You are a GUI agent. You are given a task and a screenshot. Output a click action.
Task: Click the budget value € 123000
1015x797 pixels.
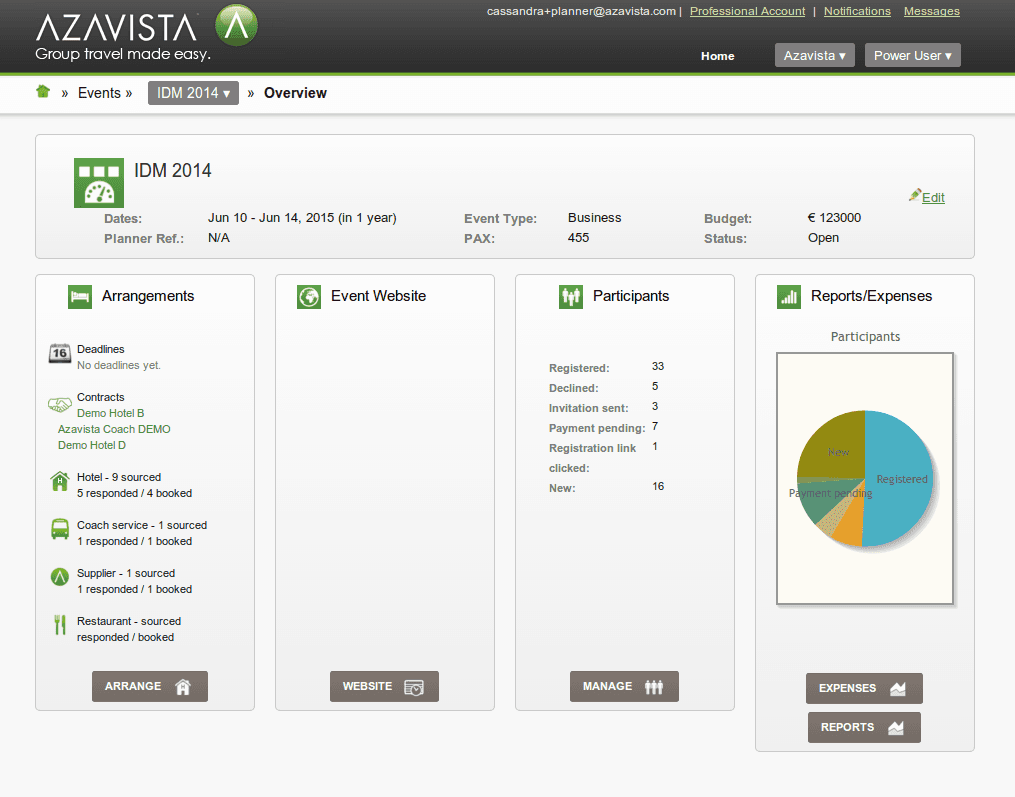click(x=834, y=218)
